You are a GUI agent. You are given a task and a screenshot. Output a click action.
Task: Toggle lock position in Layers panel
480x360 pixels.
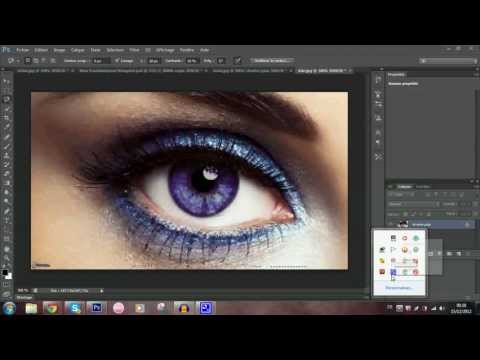coord(421,214)
